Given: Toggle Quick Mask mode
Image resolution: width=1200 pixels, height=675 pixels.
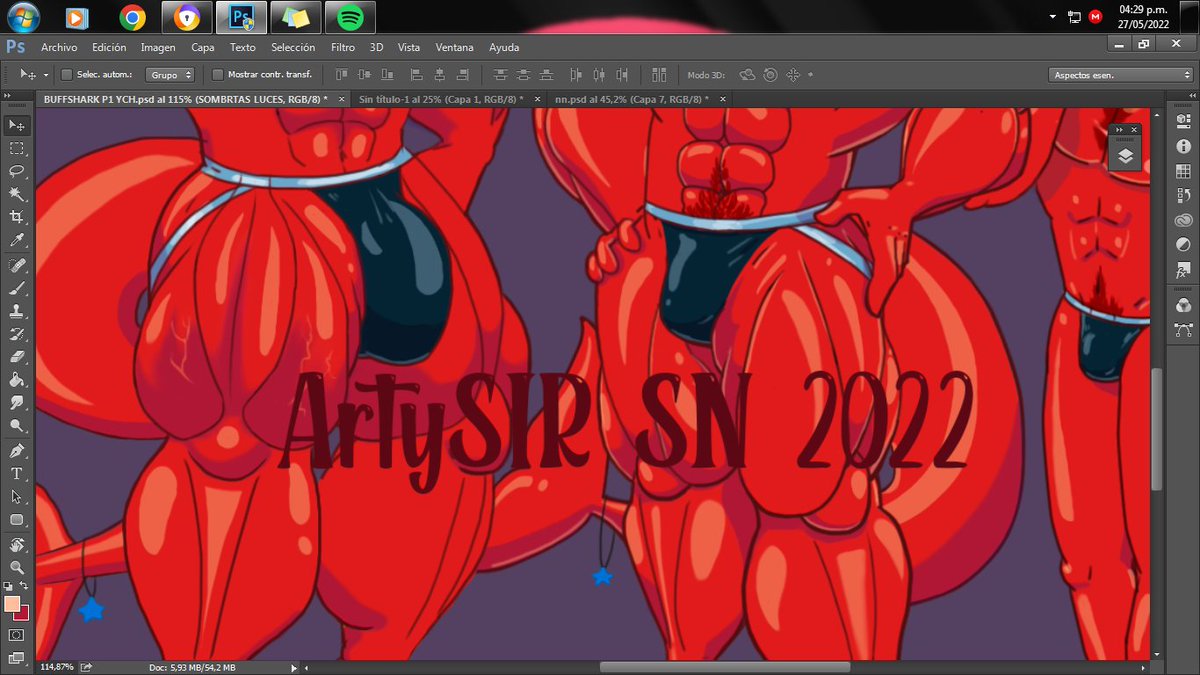Looking at the screenshot, I should [17, 635].
